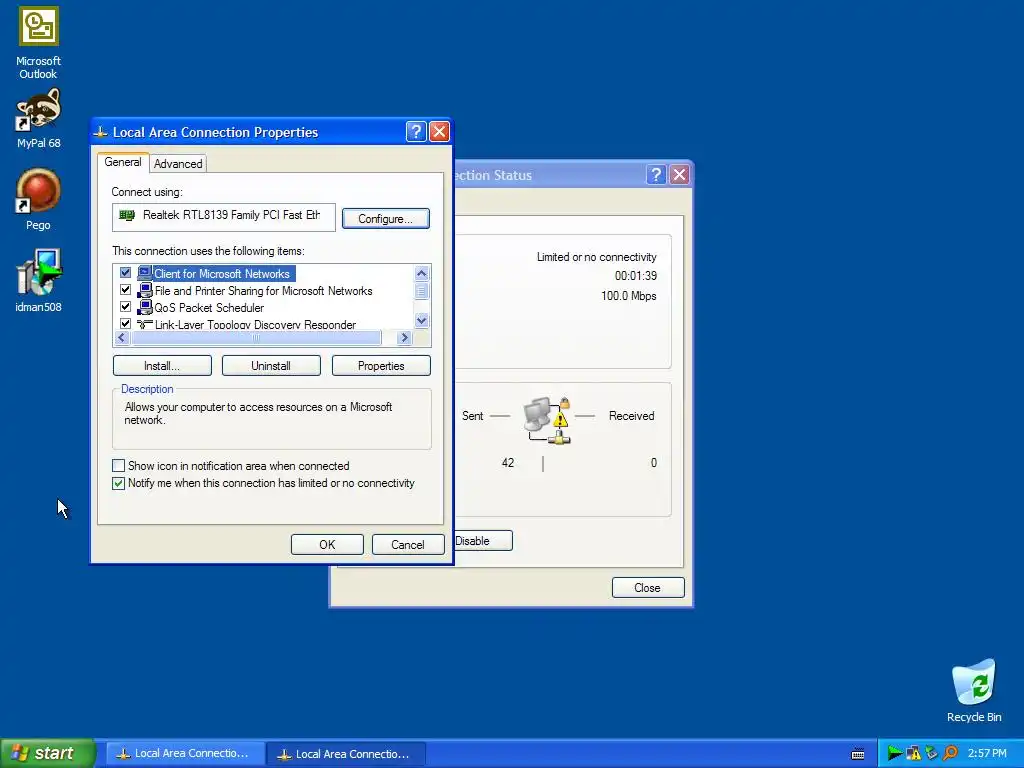Switch to the Advanced tab
The width and height of the screenshot is (1024, 768).
(178, 164)
